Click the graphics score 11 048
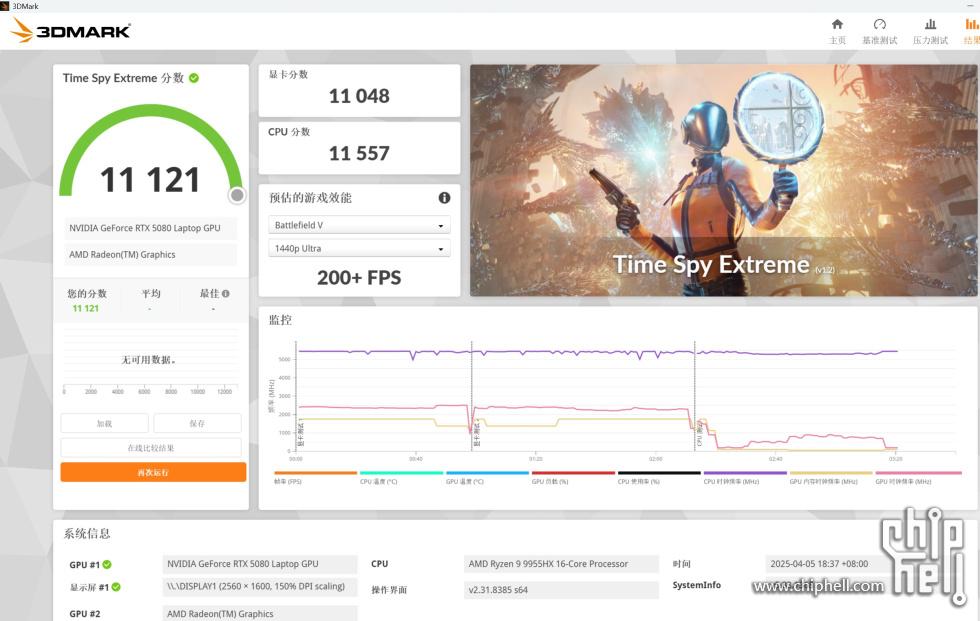This screenshot has height=621, width=980. (359, 96)
